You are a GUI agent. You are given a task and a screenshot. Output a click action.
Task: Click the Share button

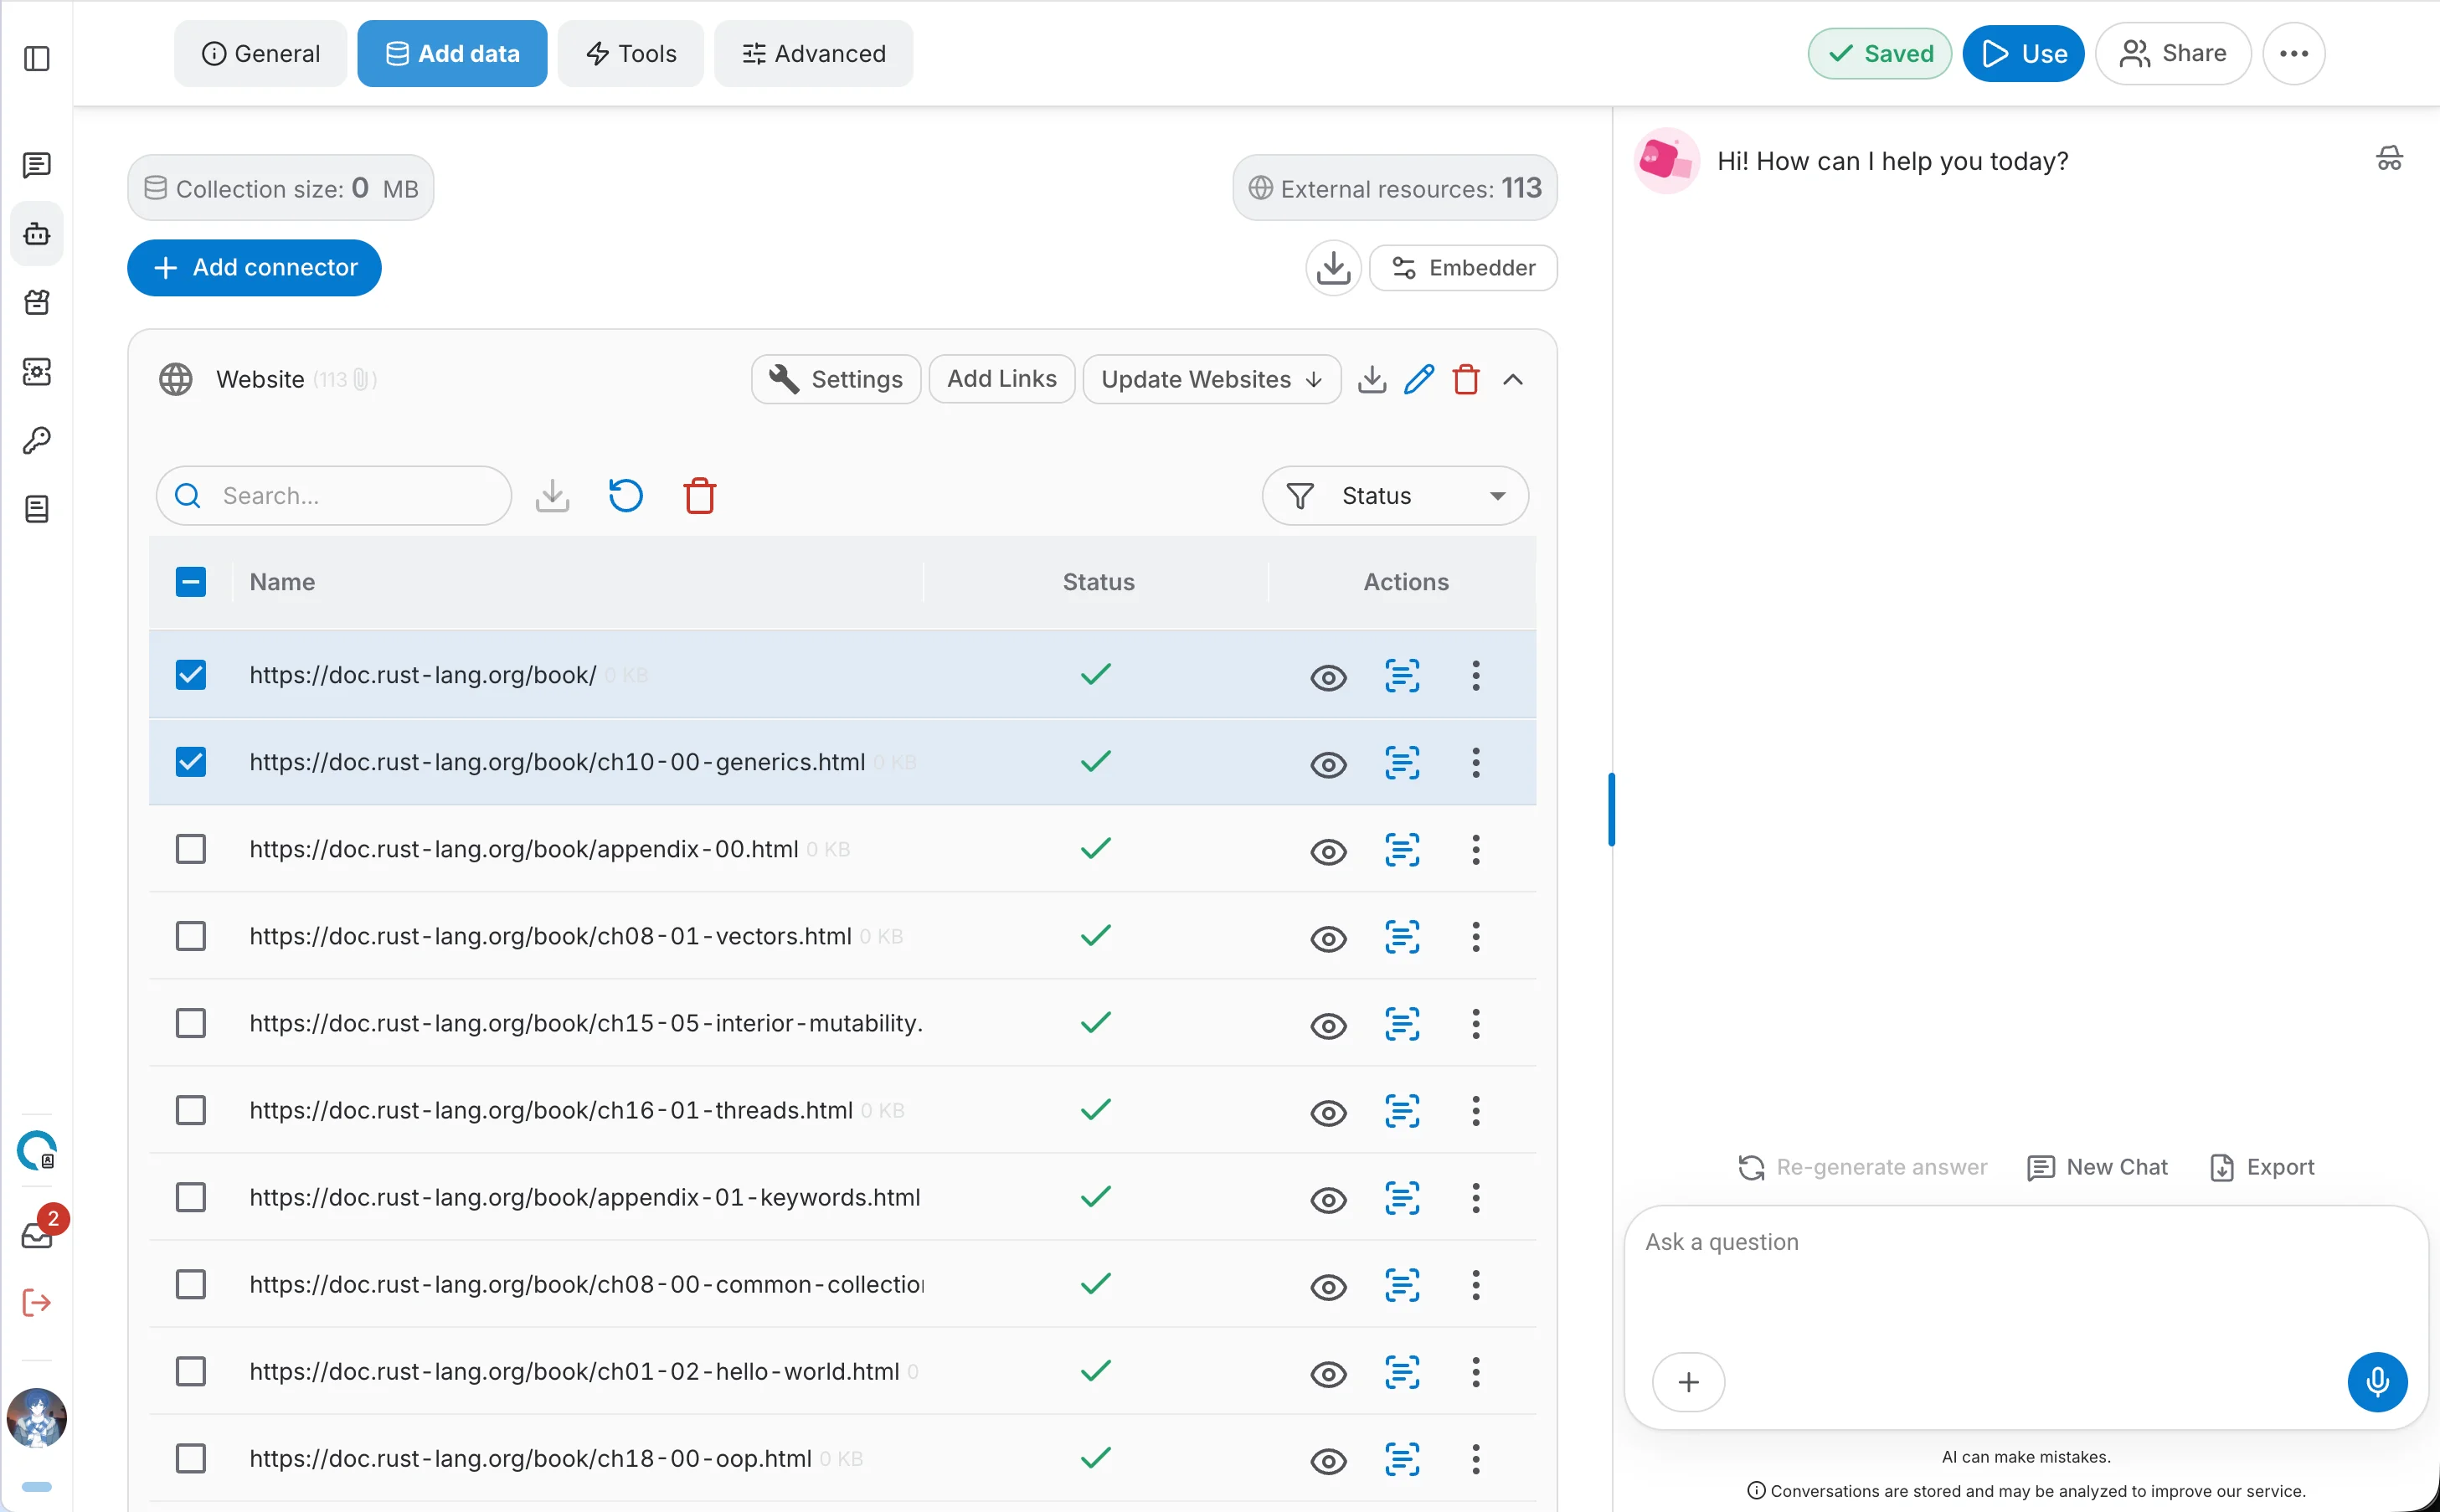(x=2172, y=53)
